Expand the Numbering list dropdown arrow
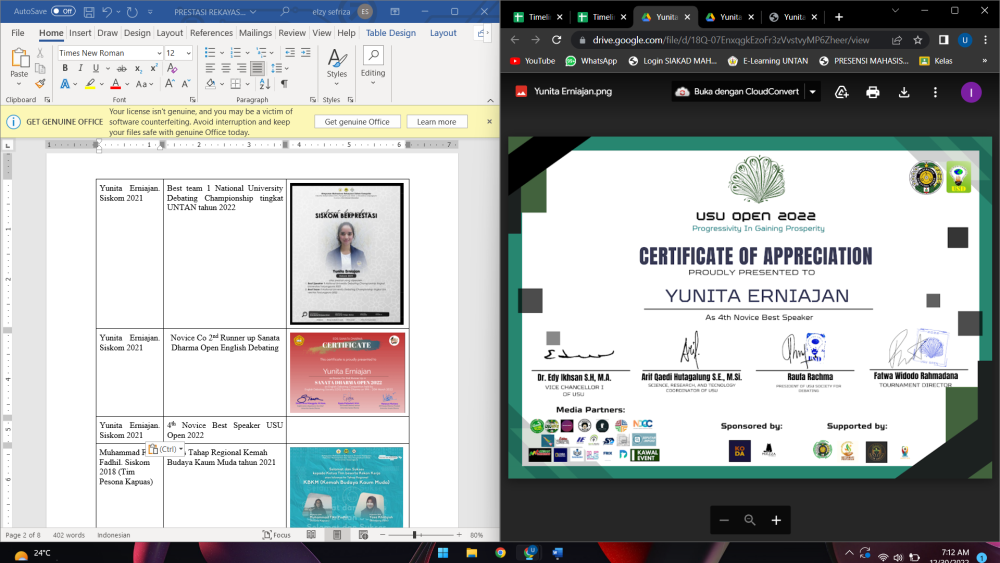 point(247,53)
